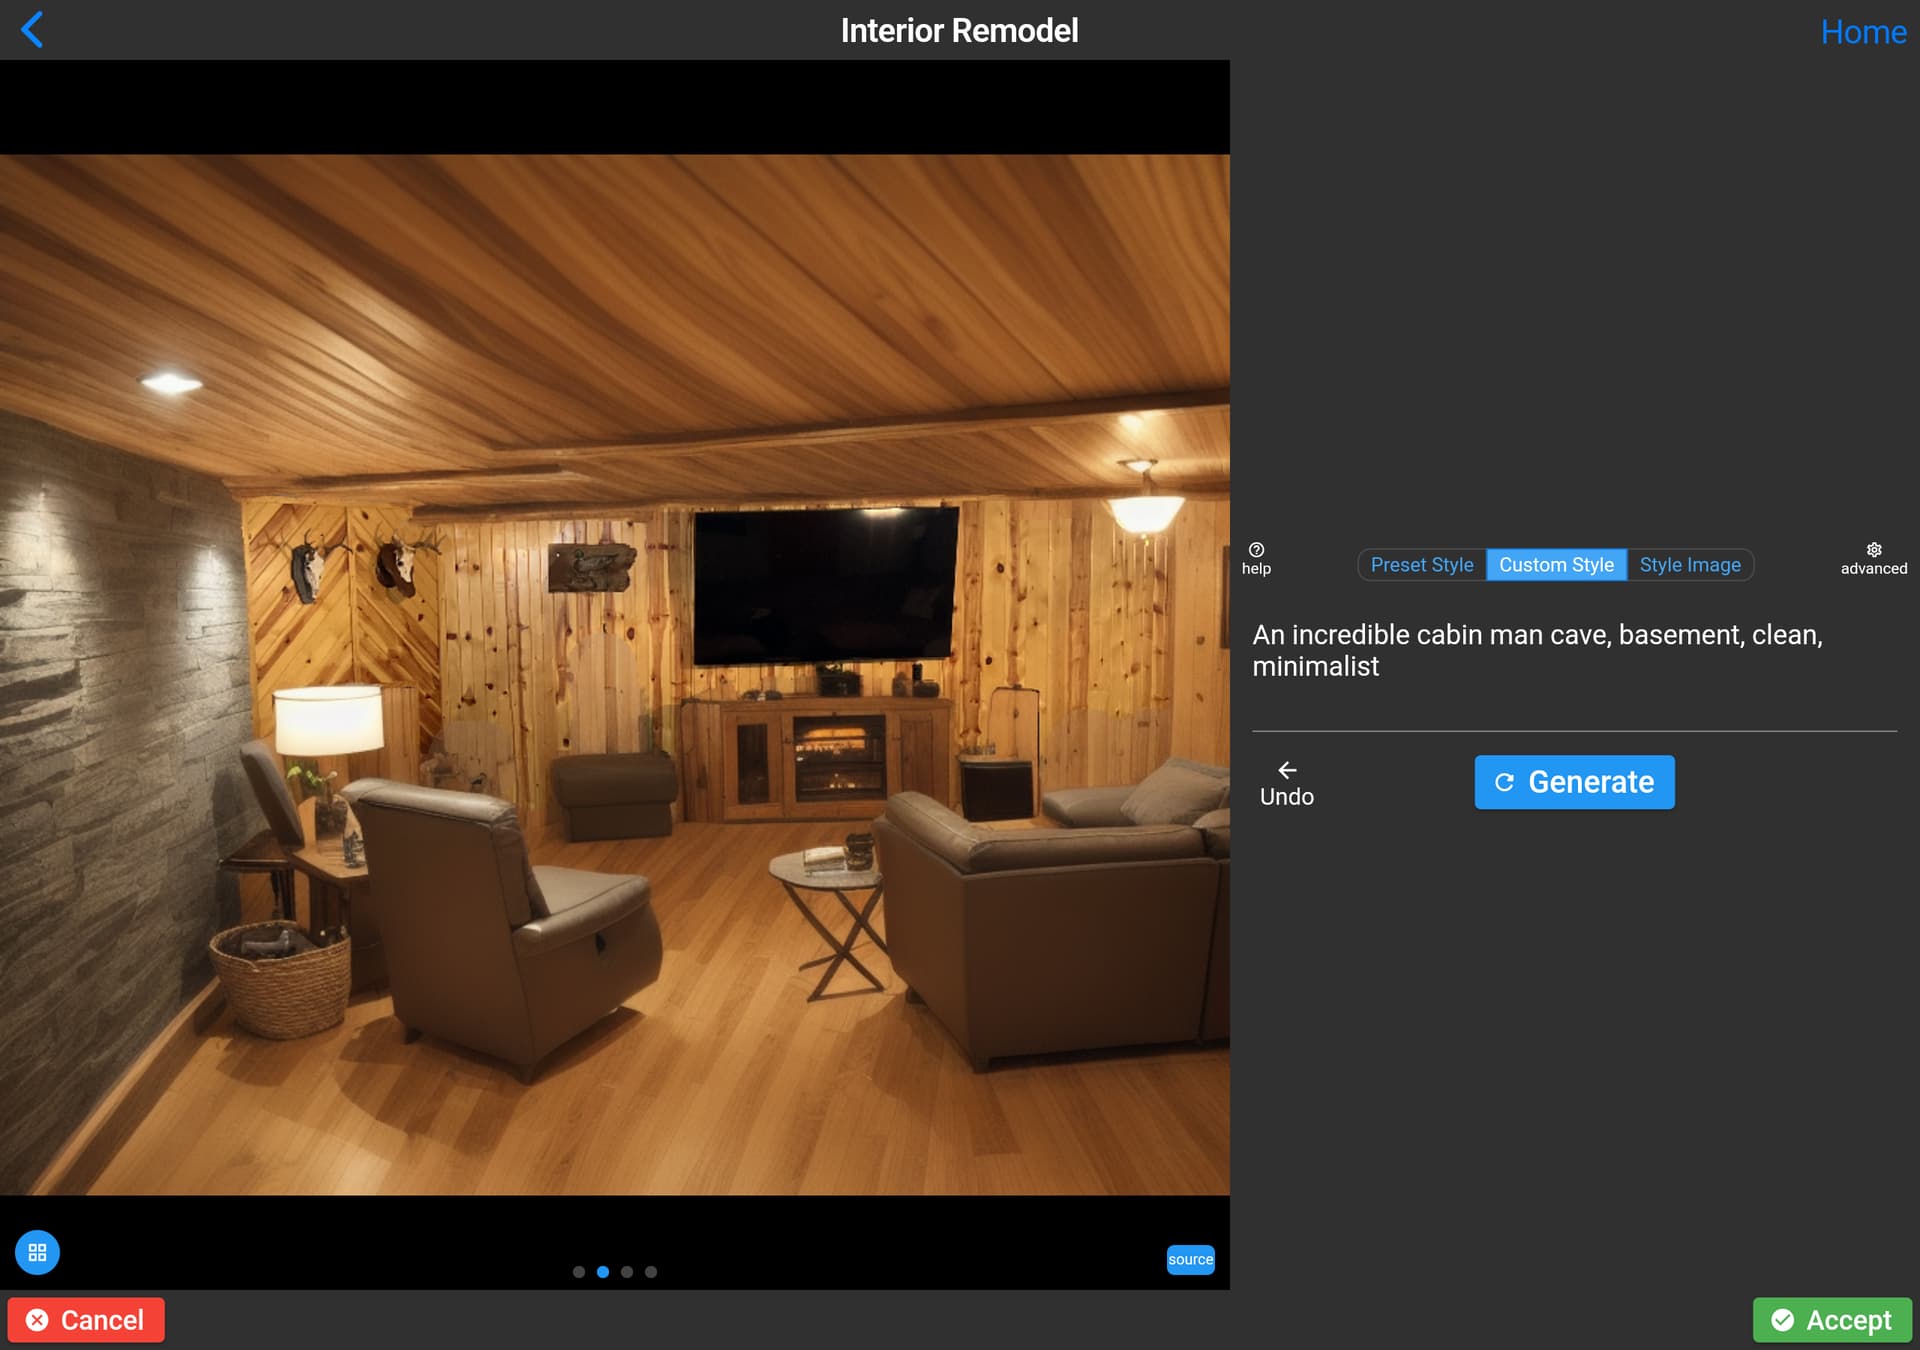
Task: Go back with the blue chevron arrow
Action: (x=32, y=30)
